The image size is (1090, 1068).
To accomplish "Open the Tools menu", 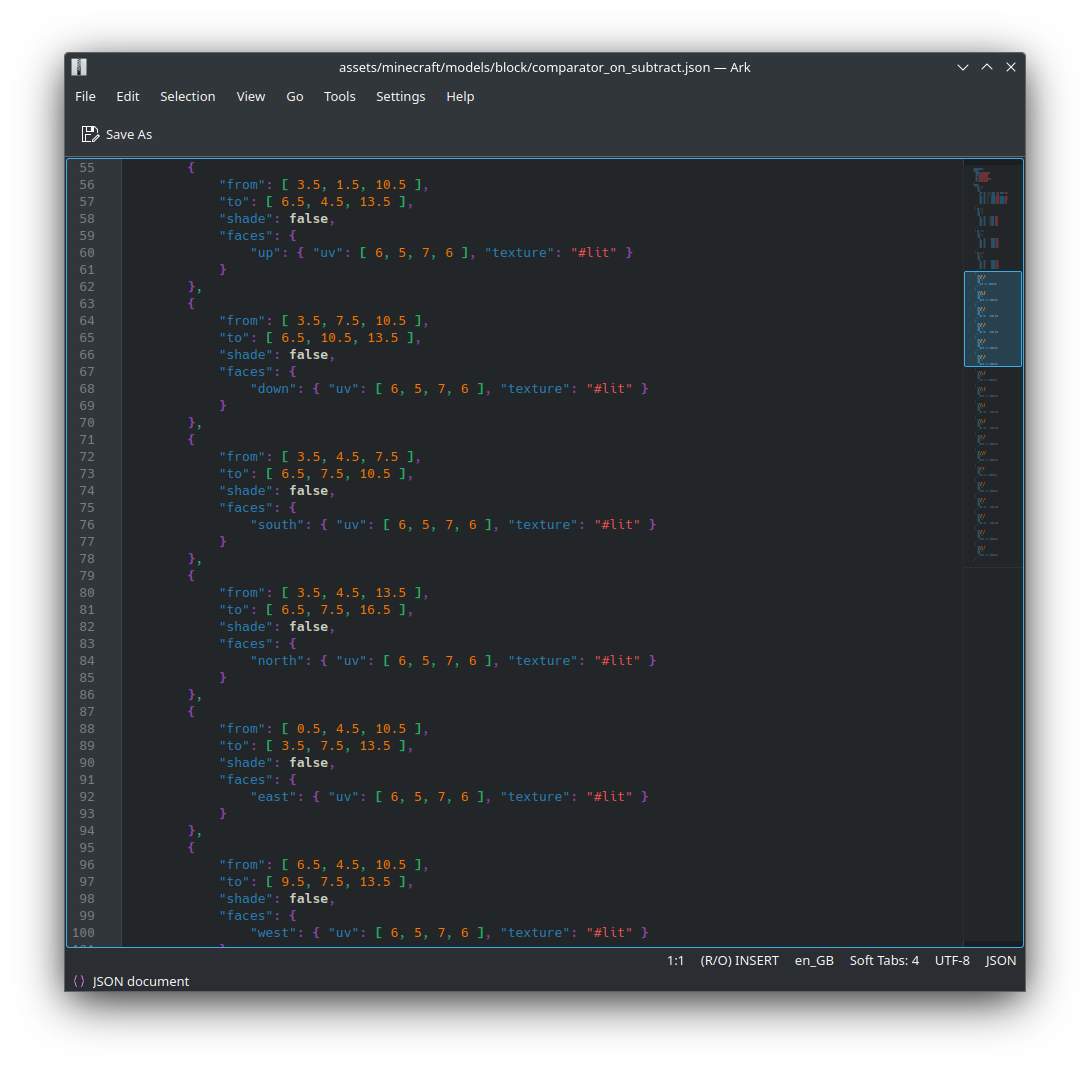I will pos(339,97).
